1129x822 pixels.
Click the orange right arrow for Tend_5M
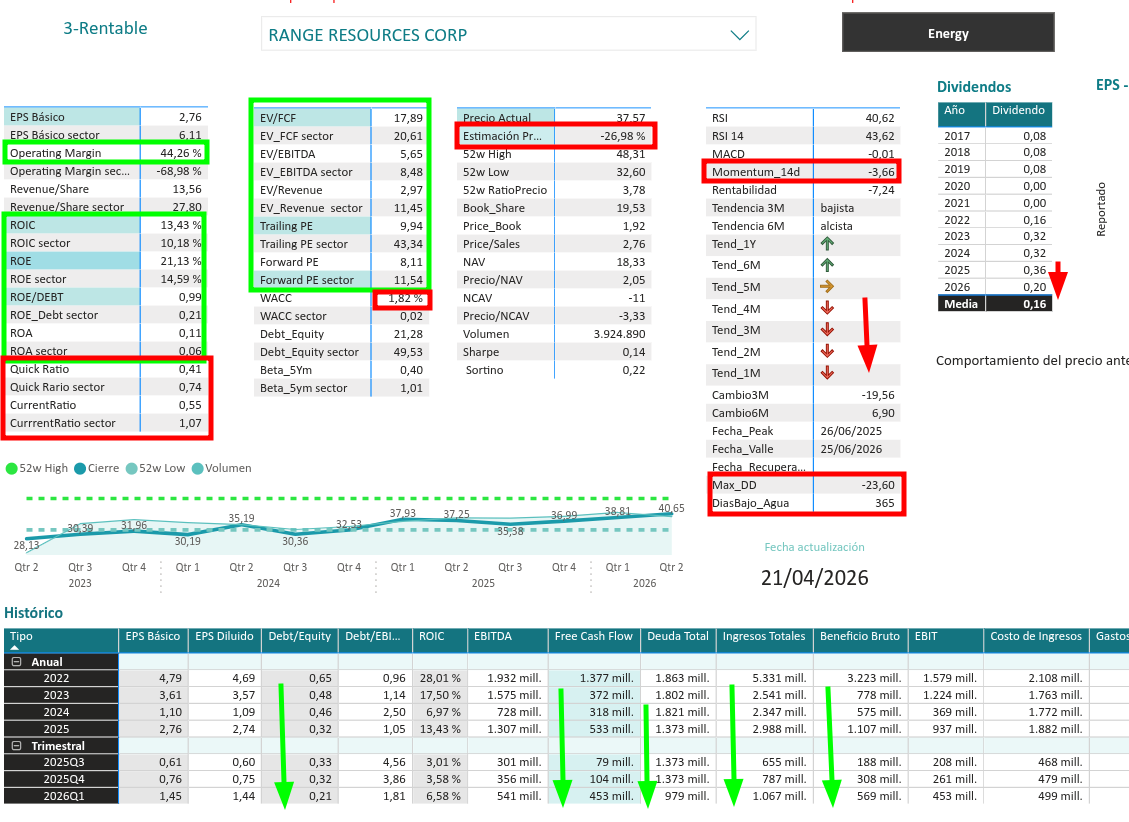click(827, 286)
